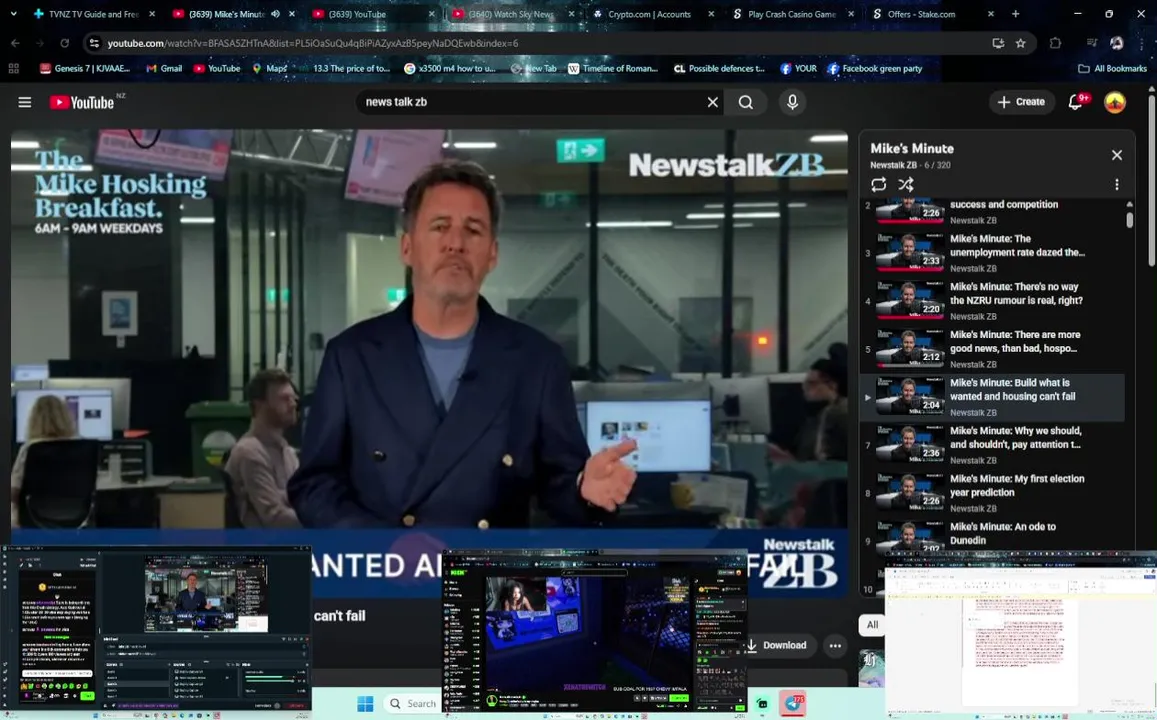Click the install/cast icon in address bar
Viewport: 1157px width, 720px height.
pos(998,44)
